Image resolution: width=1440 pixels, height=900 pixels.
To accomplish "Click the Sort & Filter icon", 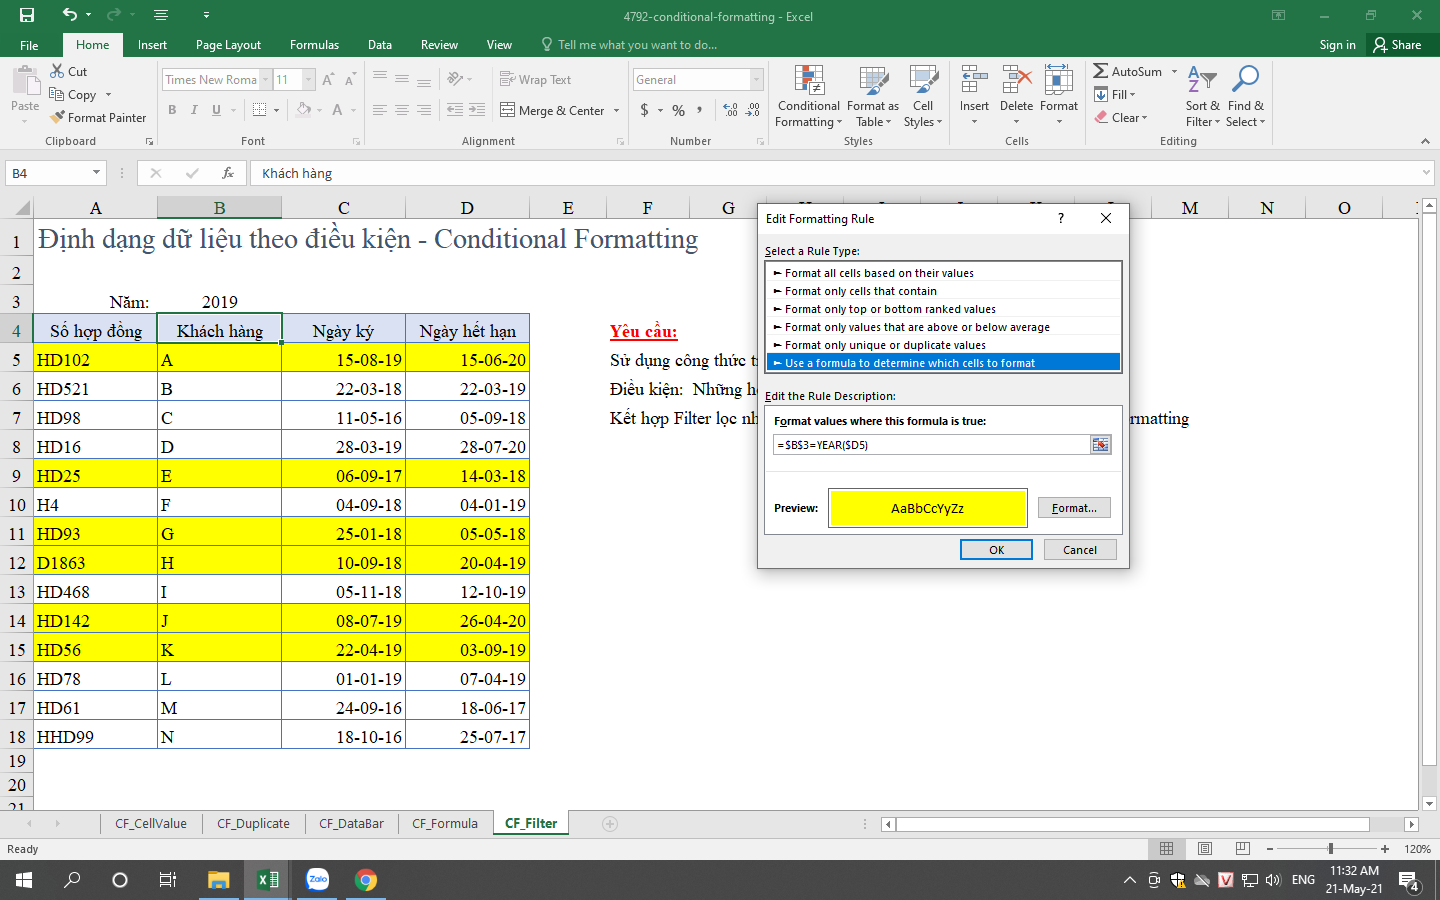I will click(x=1202, y=82).
